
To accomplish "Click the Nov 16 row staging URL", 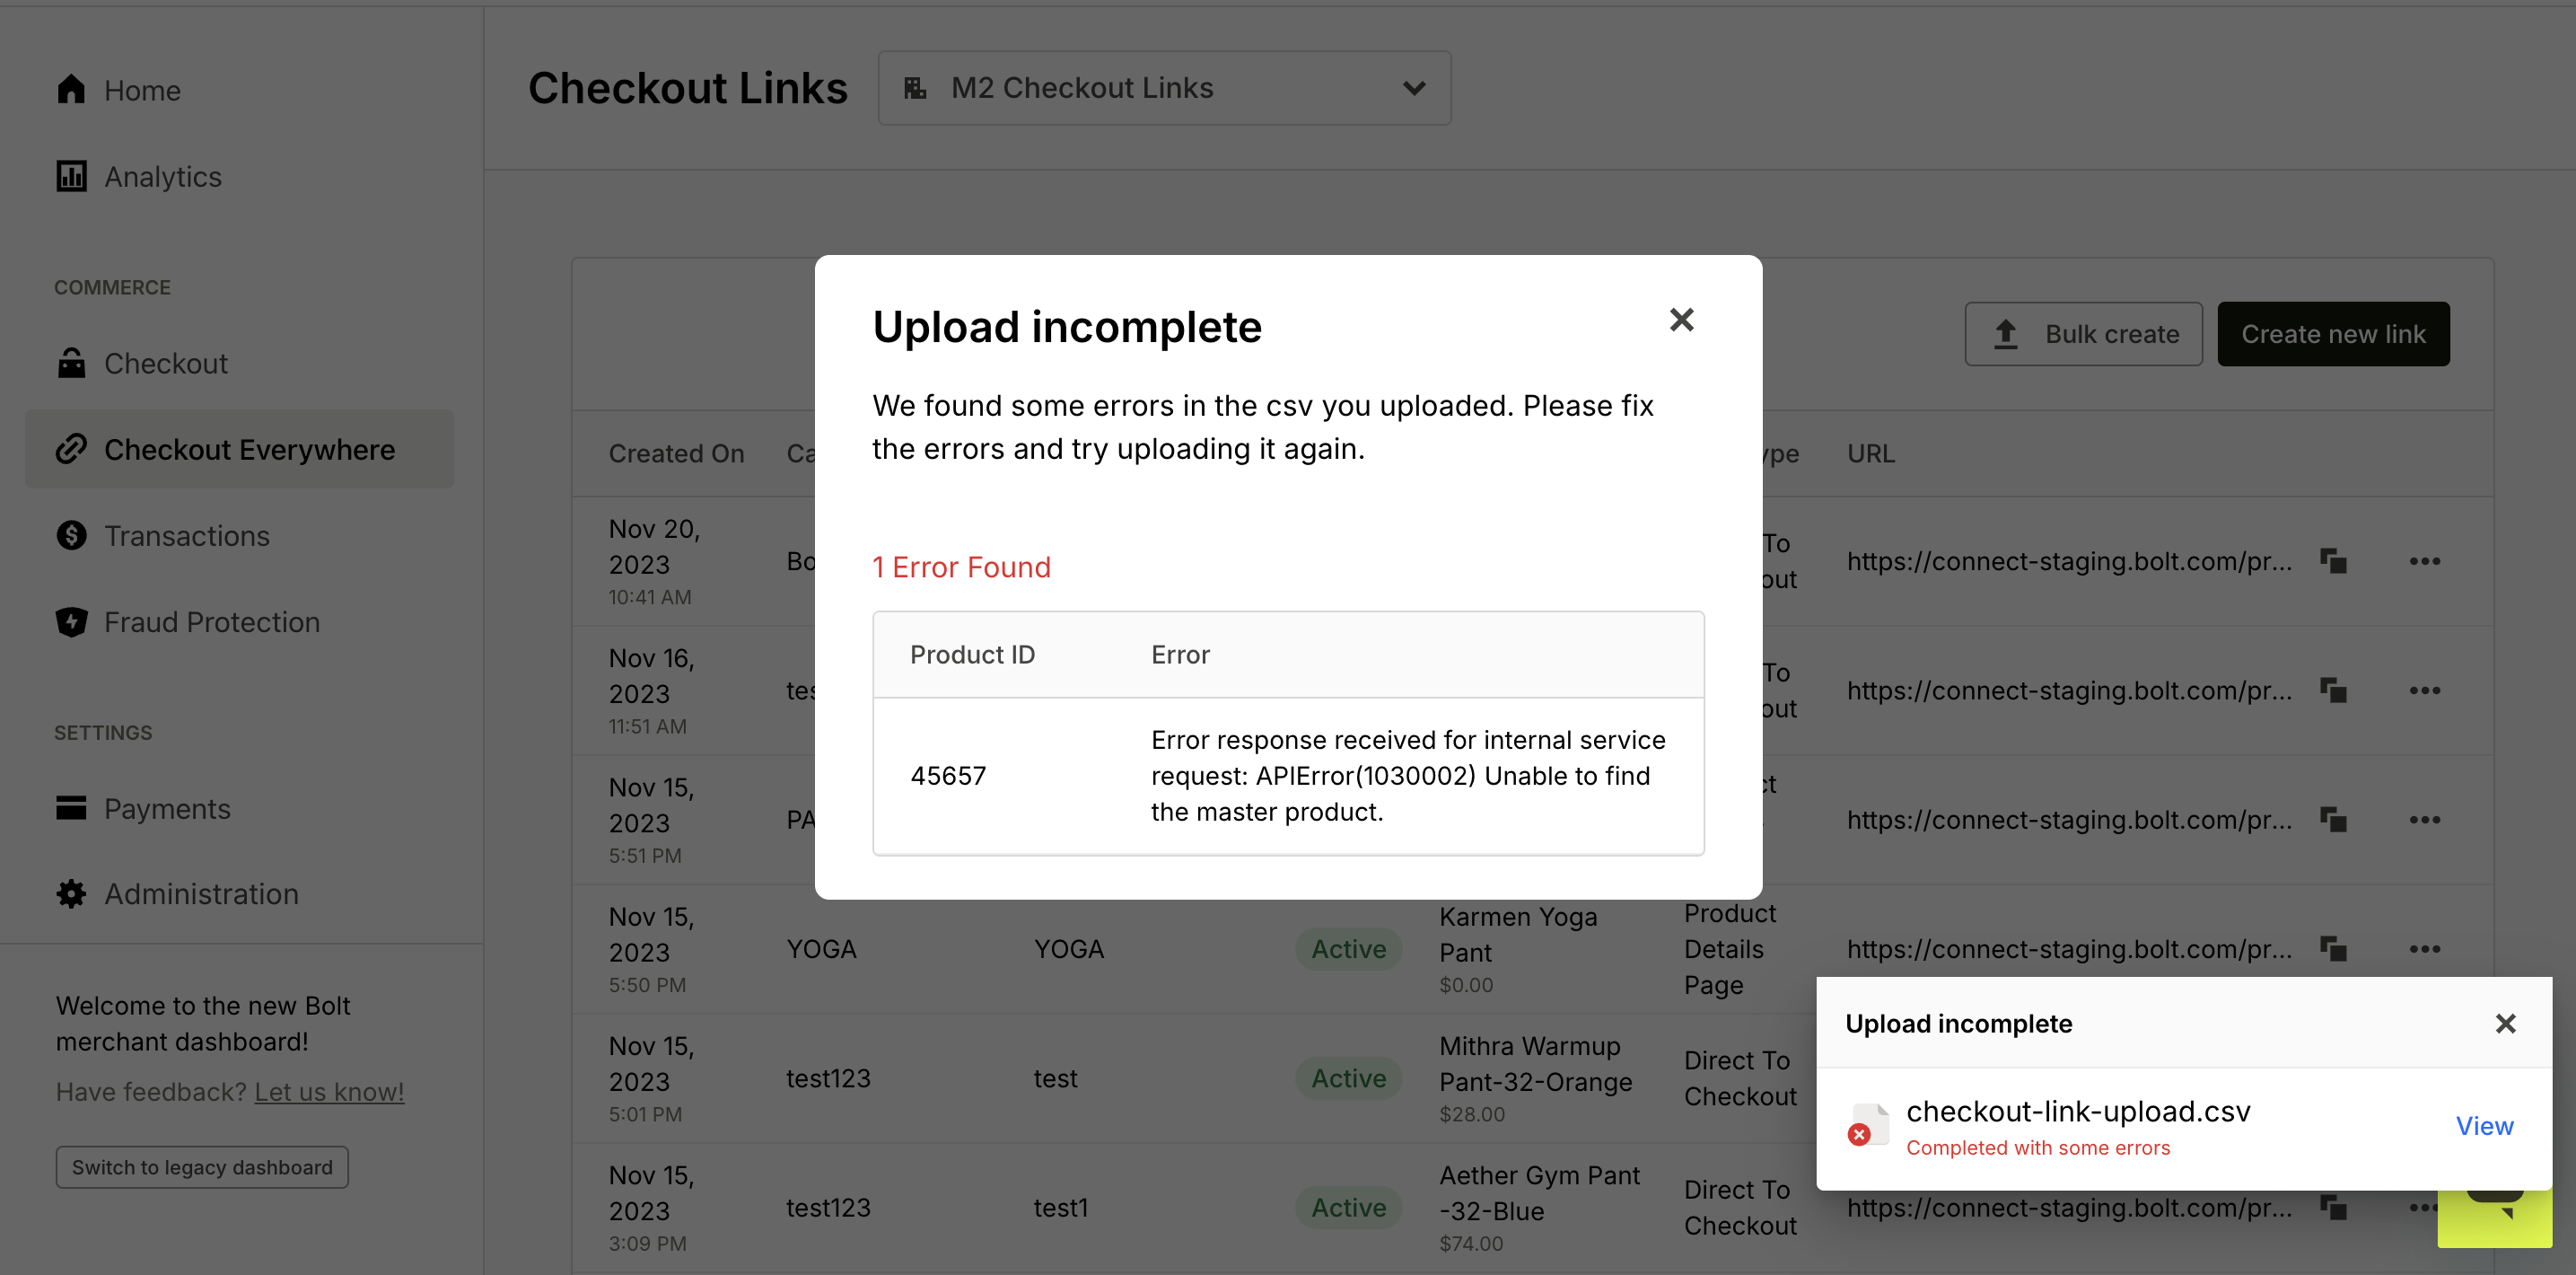I will point(2069,690).
